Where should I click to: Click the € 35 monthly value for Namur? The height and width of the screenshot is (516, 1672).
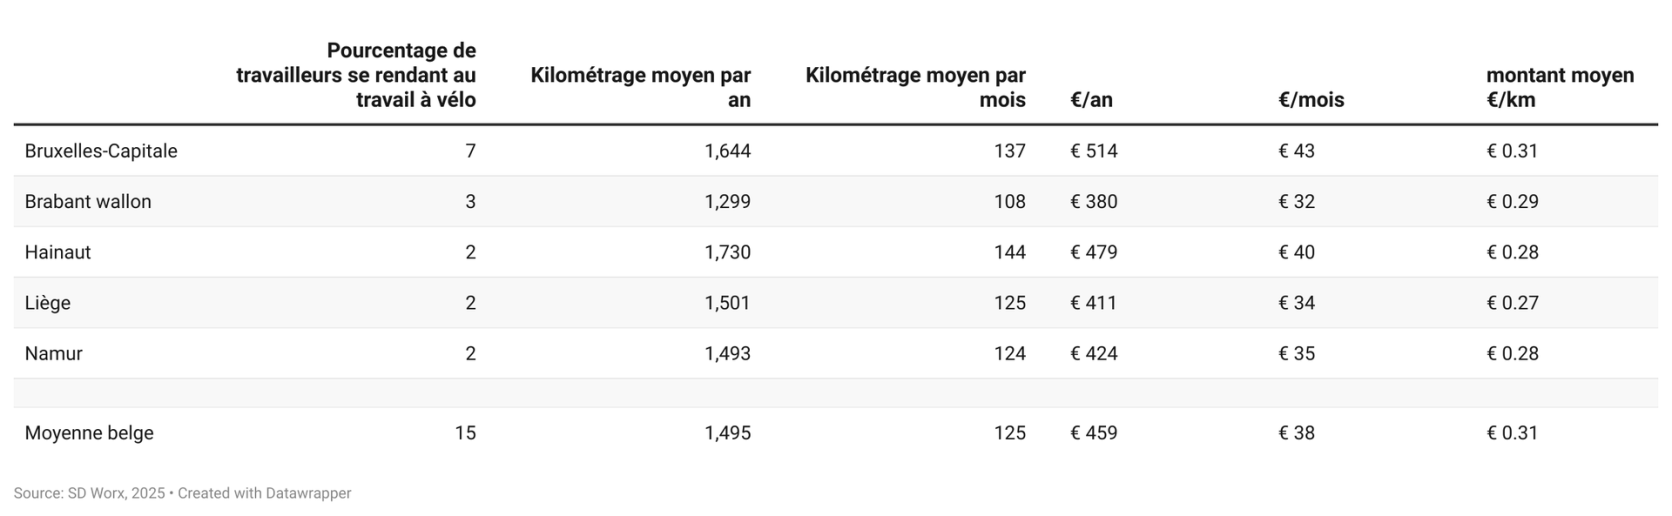(x=1296, y=354)
